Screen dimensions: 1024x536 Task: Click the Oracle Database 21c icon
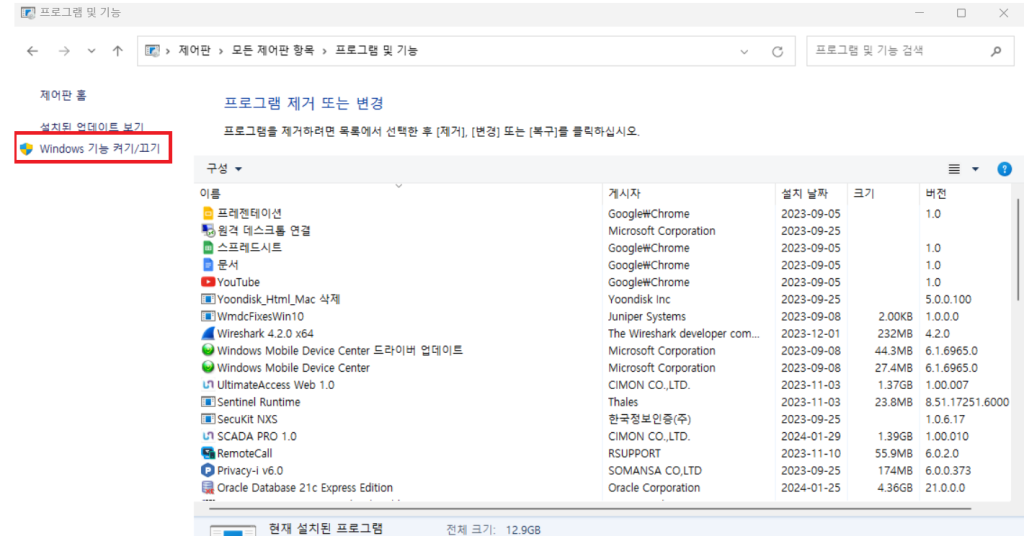click(208, 487)
